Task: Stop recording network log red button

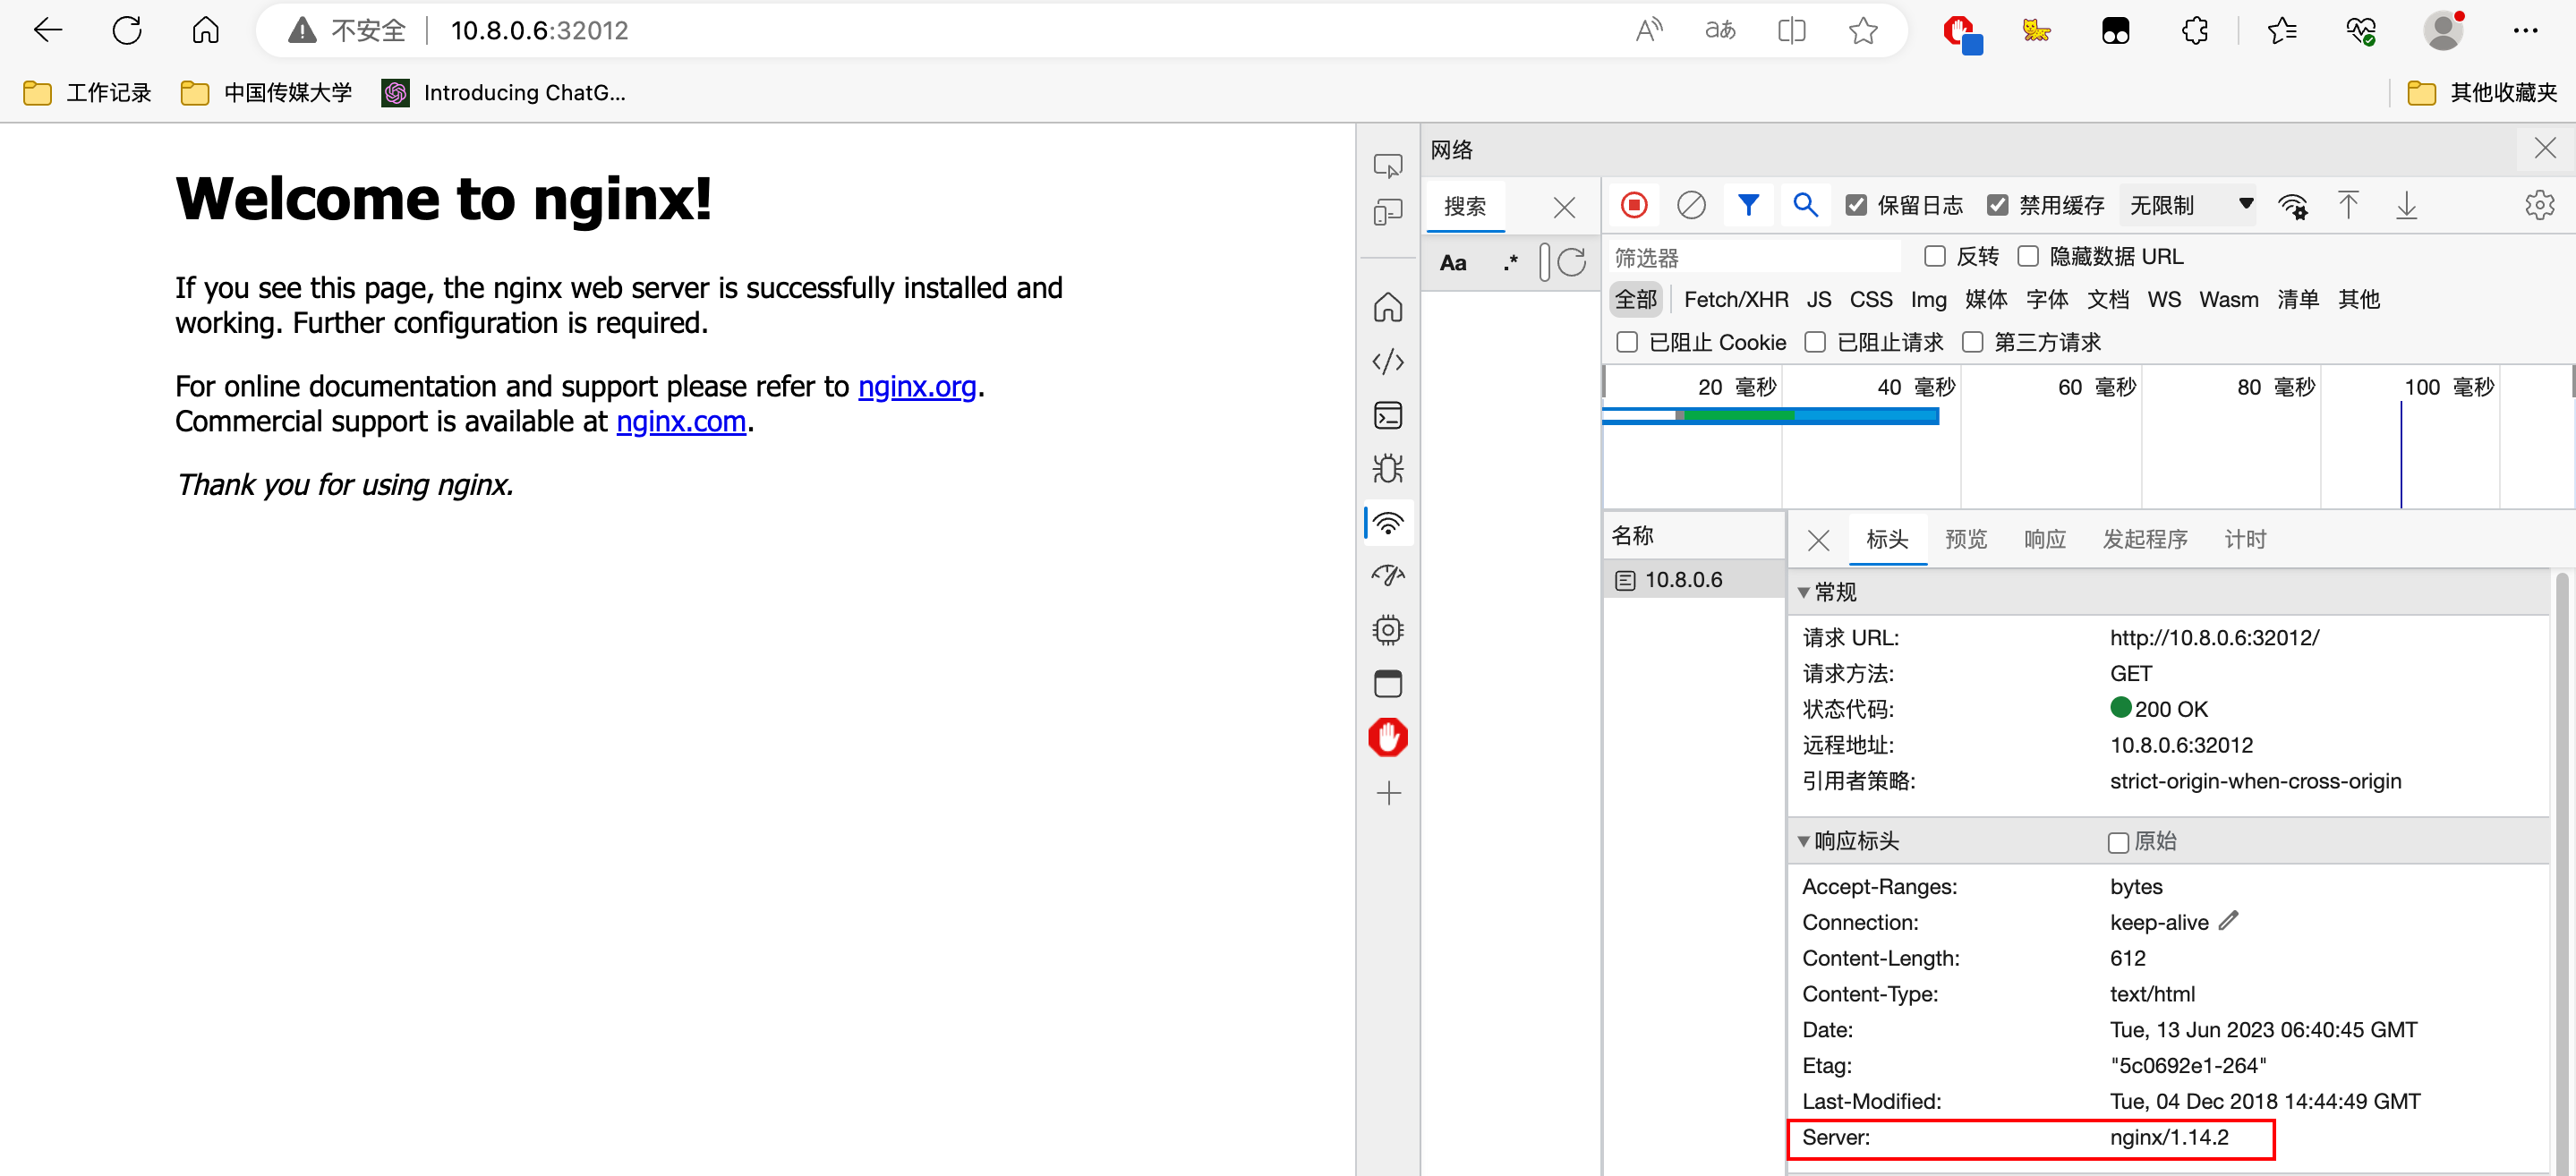Action: [x=1634, y=205]
